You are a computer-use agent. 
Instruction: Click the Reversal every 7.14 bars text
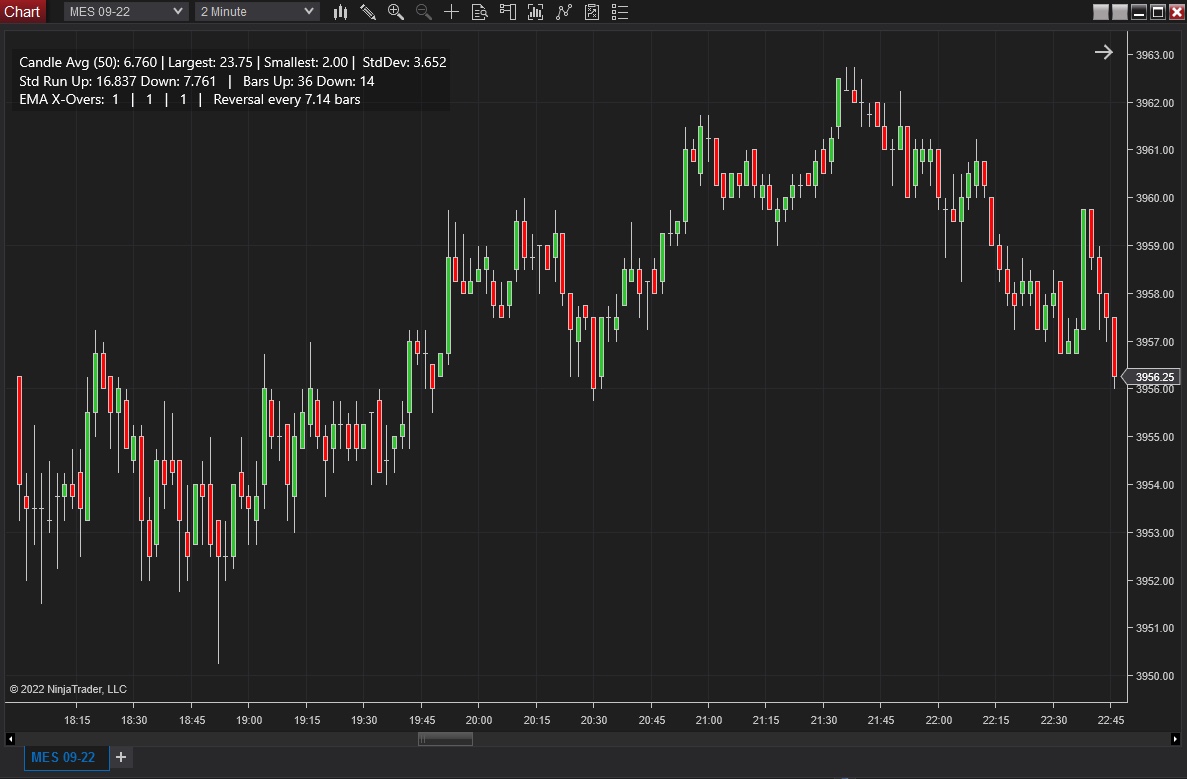287,100
